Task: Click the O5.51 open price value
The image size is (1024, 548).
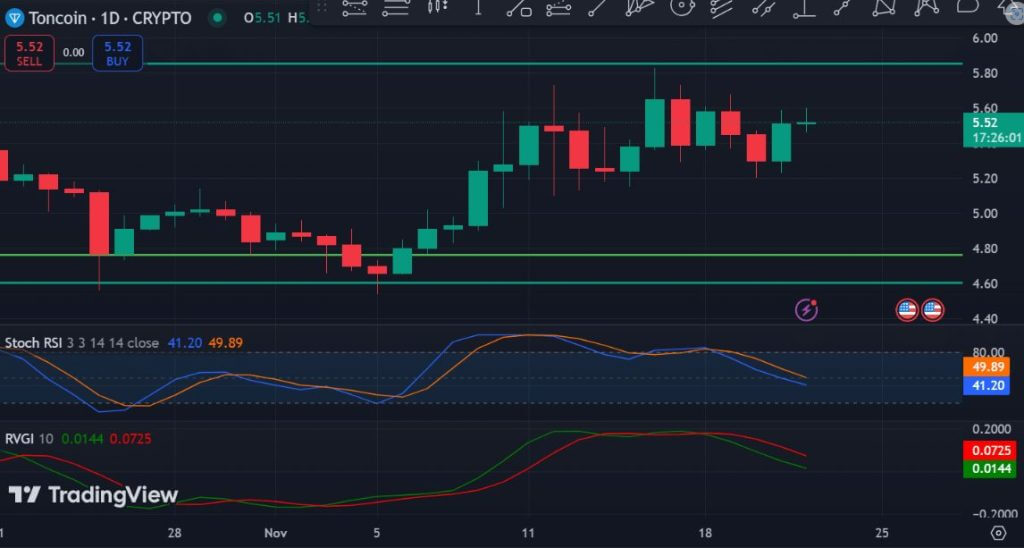Action: point(263,18)
